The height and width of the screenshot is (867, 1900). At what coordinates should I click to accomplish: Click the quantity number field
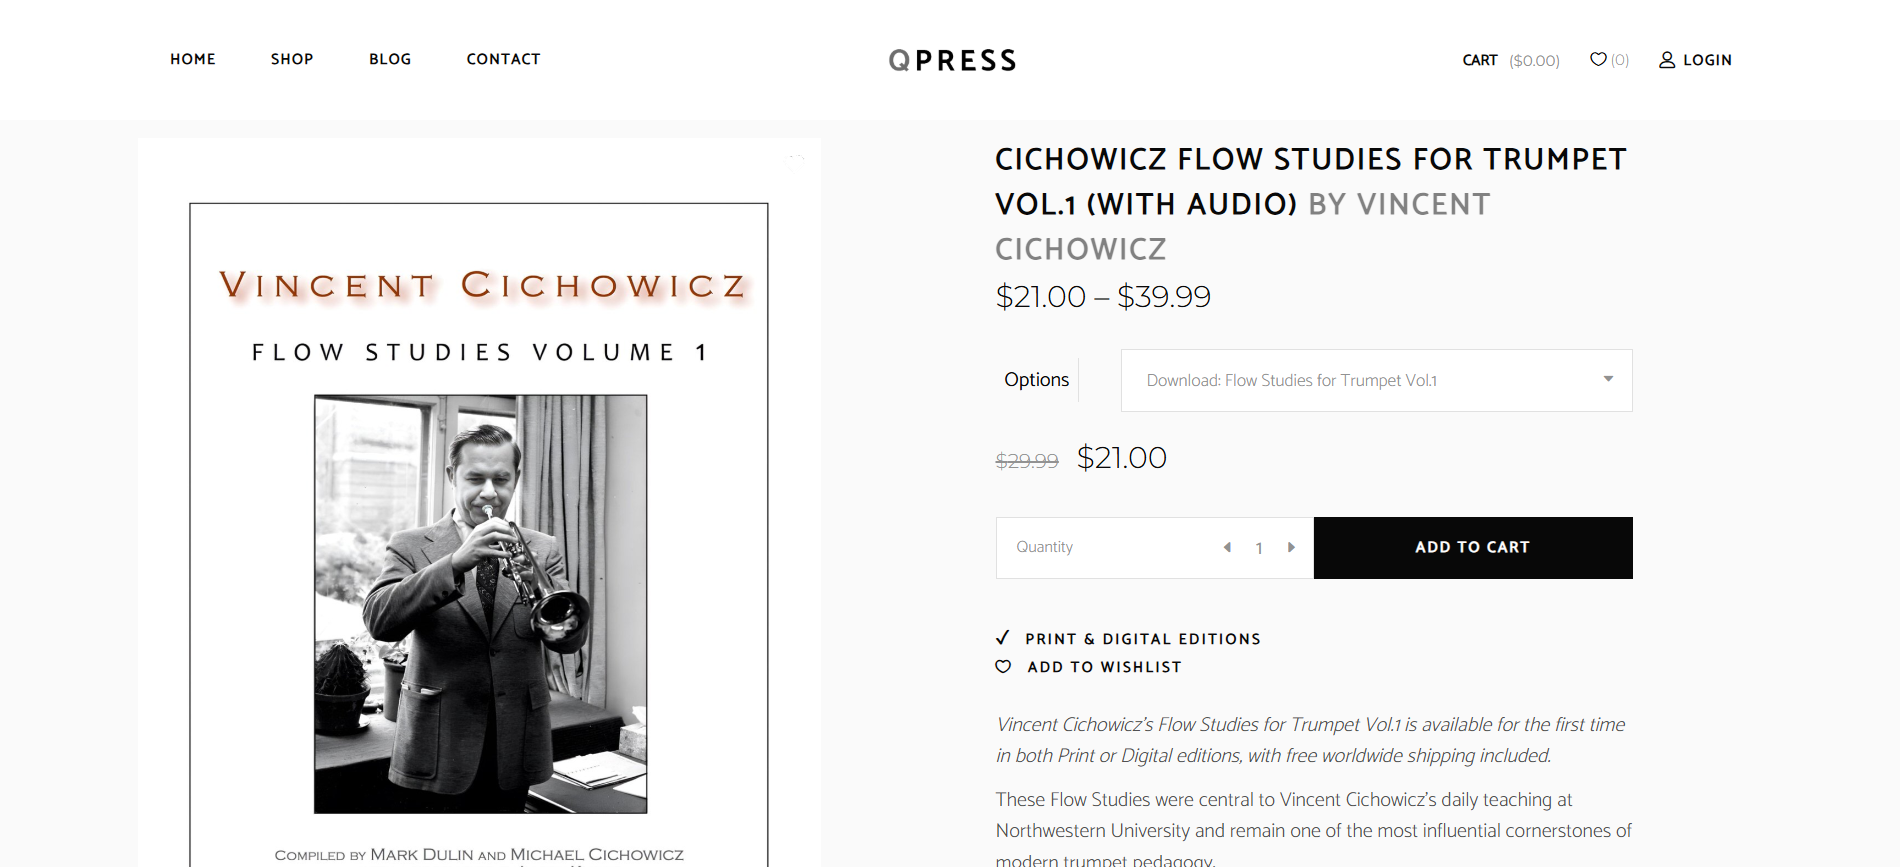1259,548
